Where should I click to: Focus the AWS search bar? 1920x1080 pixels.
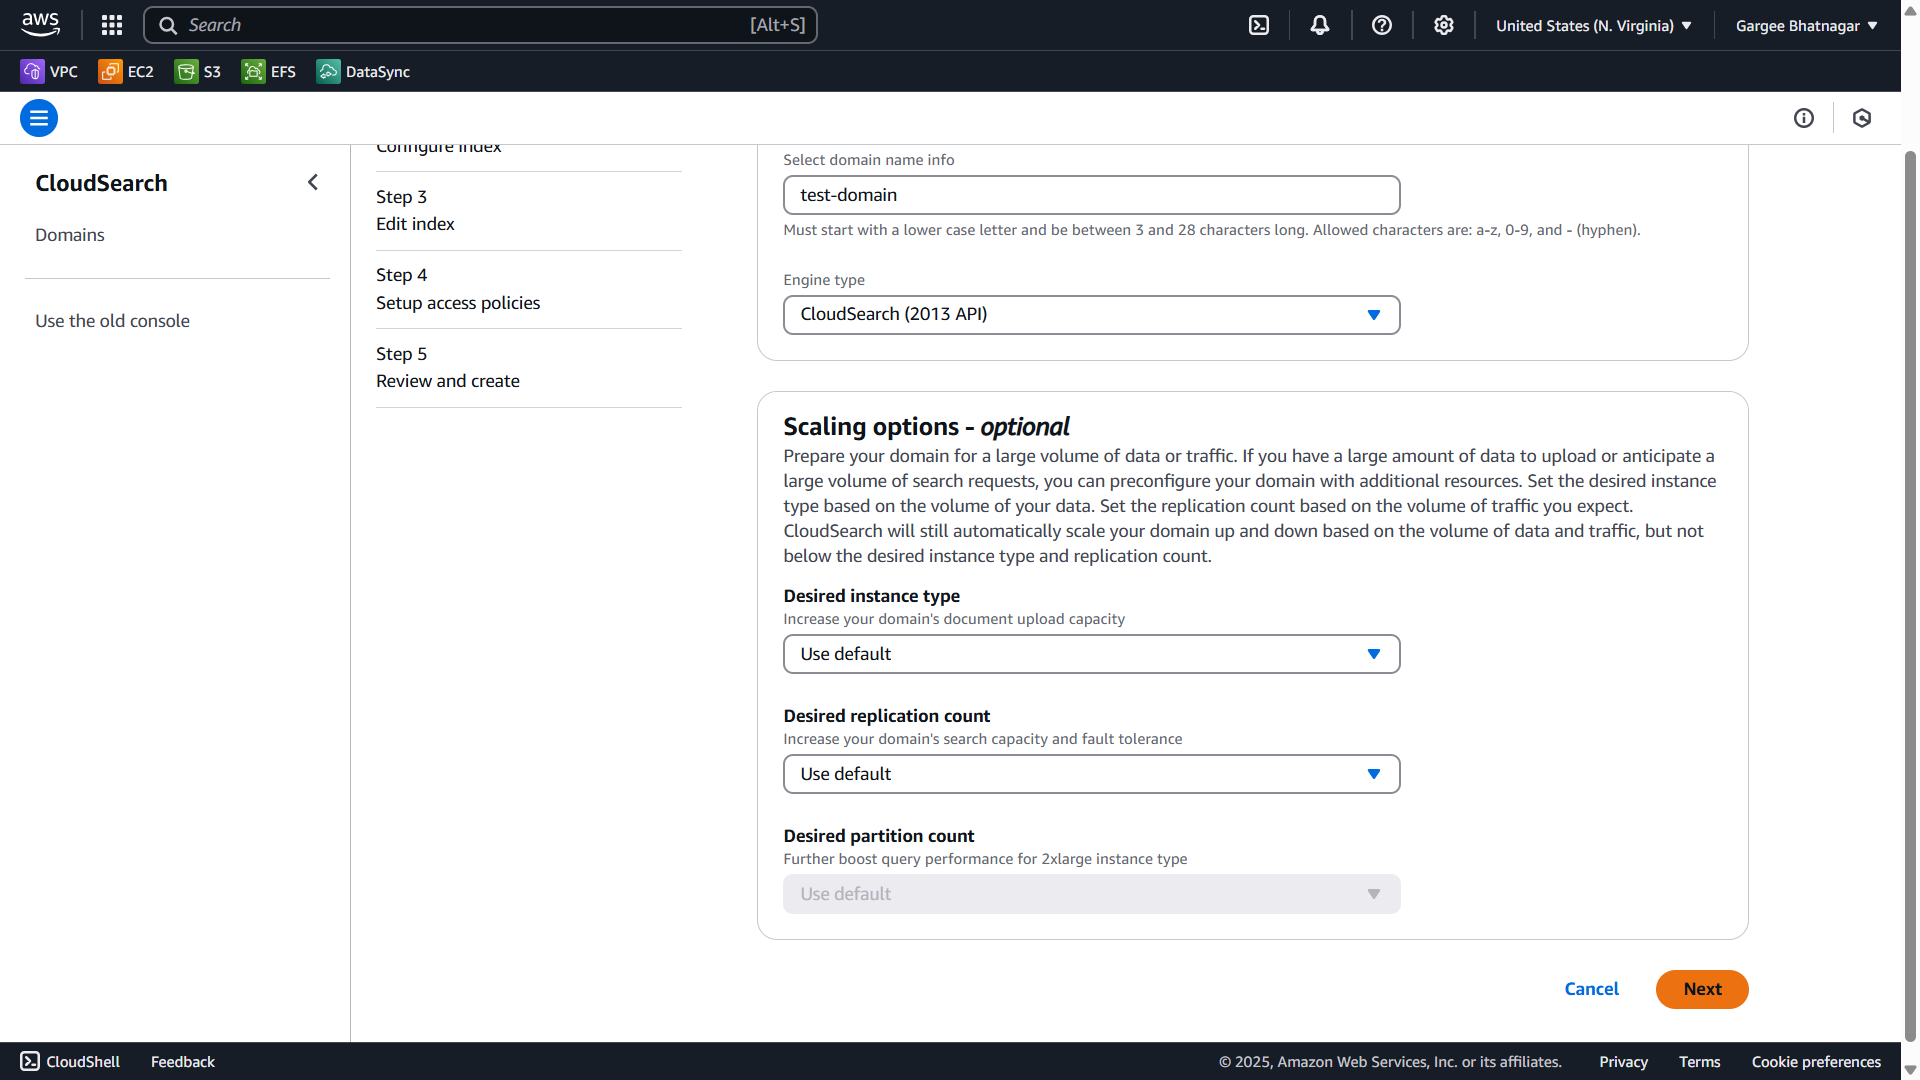tap(480, 25)
